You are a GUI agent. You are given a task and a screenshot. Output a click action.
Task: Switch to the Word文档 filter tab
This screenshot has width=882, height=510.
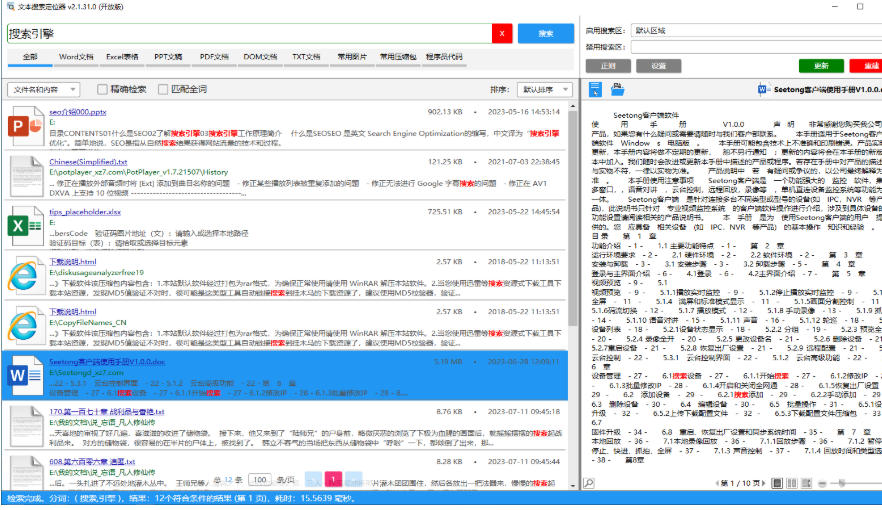(78, 57)
